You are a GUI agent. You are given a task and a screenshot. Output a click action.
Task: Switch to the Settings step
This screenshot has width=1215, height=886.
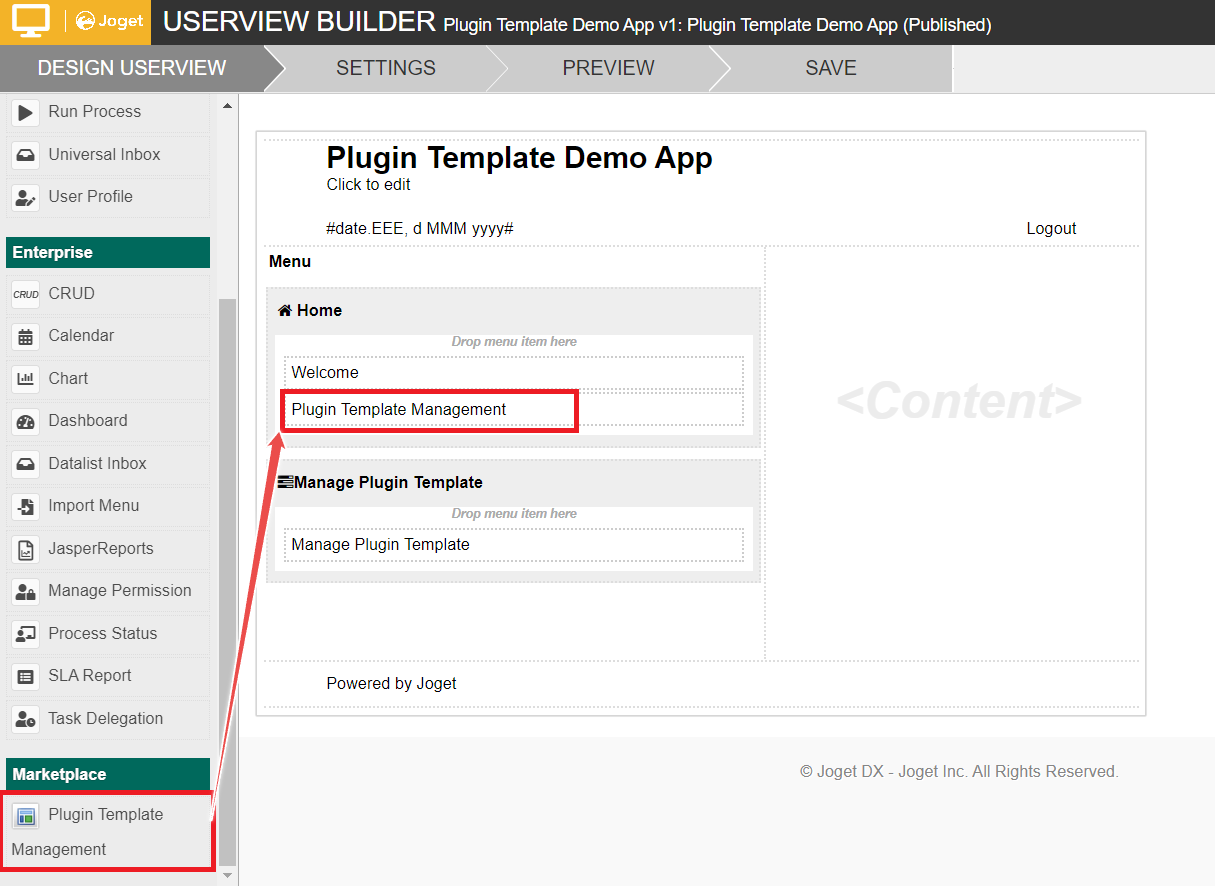click(386, 68)
